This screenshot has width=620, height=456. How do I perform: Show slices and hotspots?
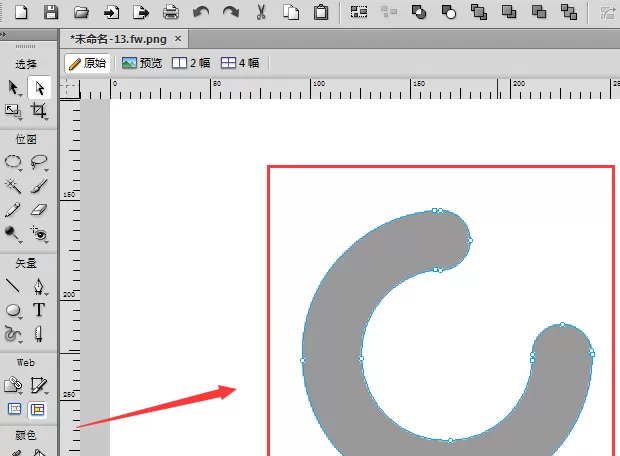(38, 410)
